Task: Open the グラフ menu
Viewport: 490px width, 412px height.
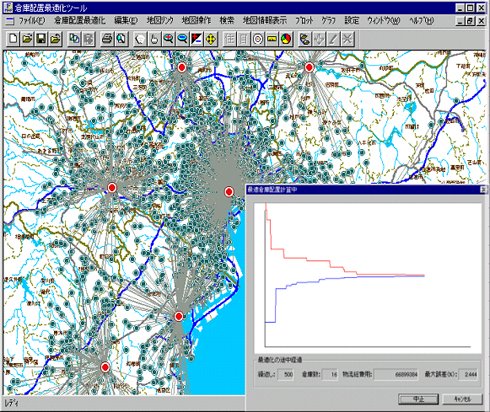Action: pyautogui.click(x=328, y=21)
